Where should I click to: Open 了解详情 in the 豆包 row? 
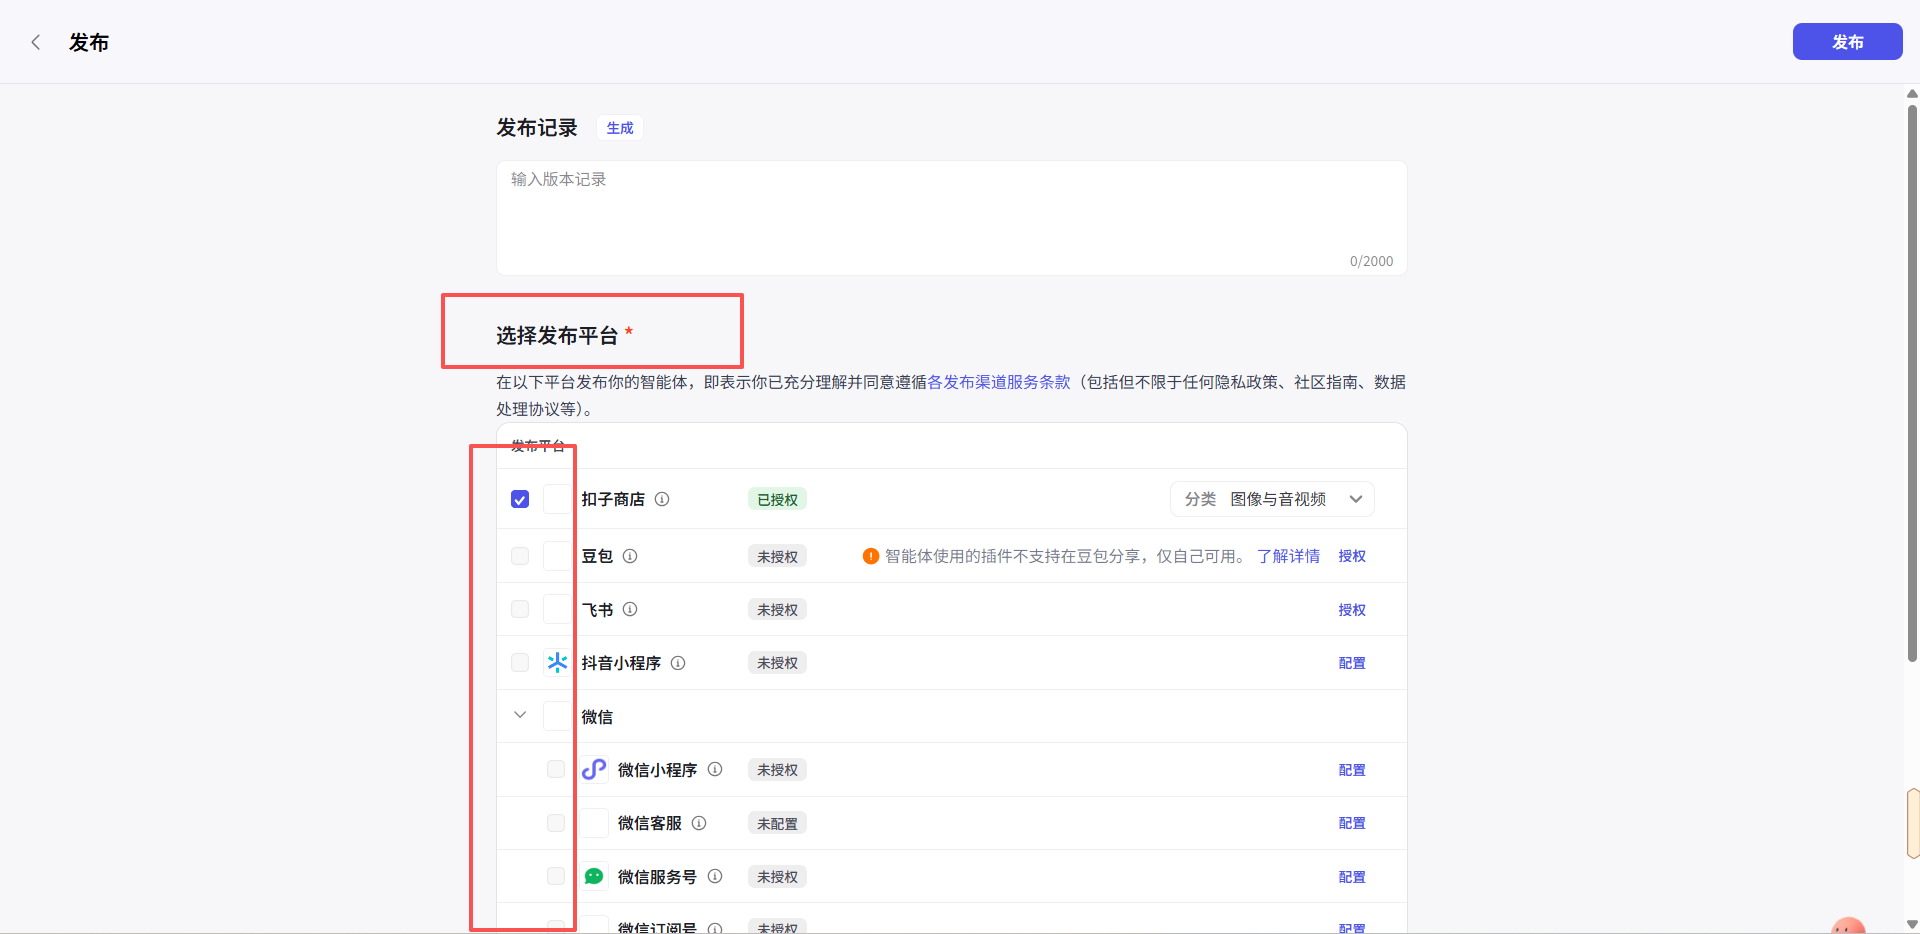[x=1288, y=556]
